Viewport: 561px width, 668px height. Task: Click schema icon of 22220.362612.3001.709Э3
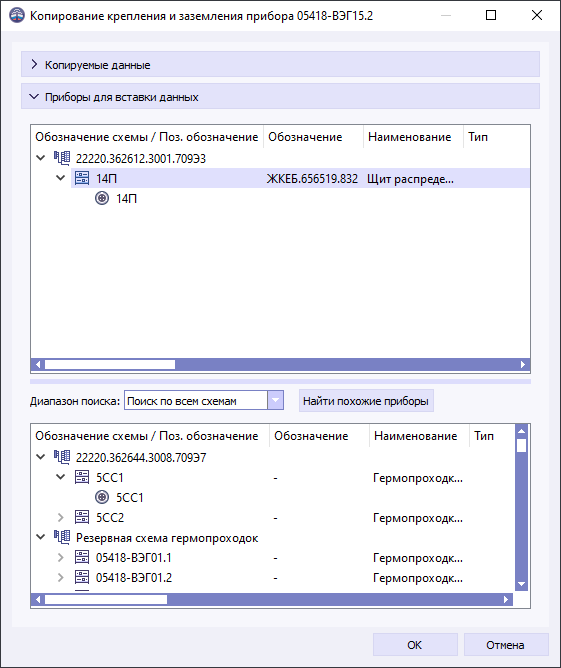coord(62,158)
